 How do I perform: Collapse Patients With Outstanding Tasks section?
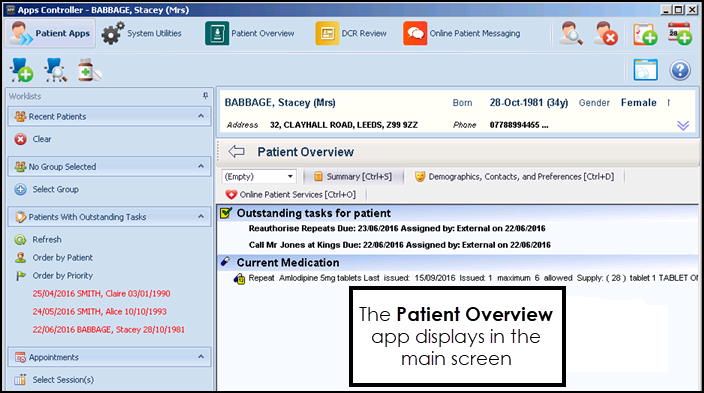pyautogui.click(x=201, y=217)
